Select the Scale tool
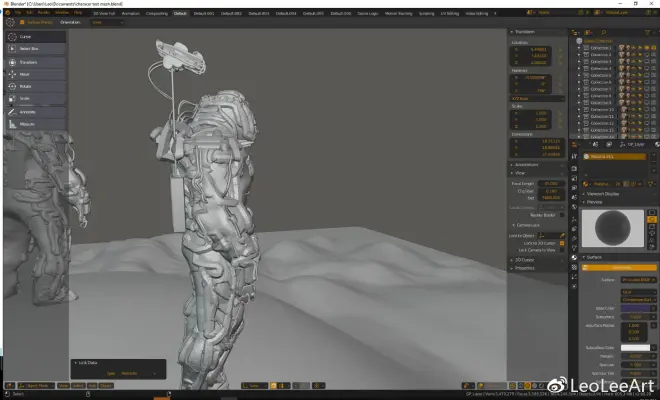 coord(36,99)
